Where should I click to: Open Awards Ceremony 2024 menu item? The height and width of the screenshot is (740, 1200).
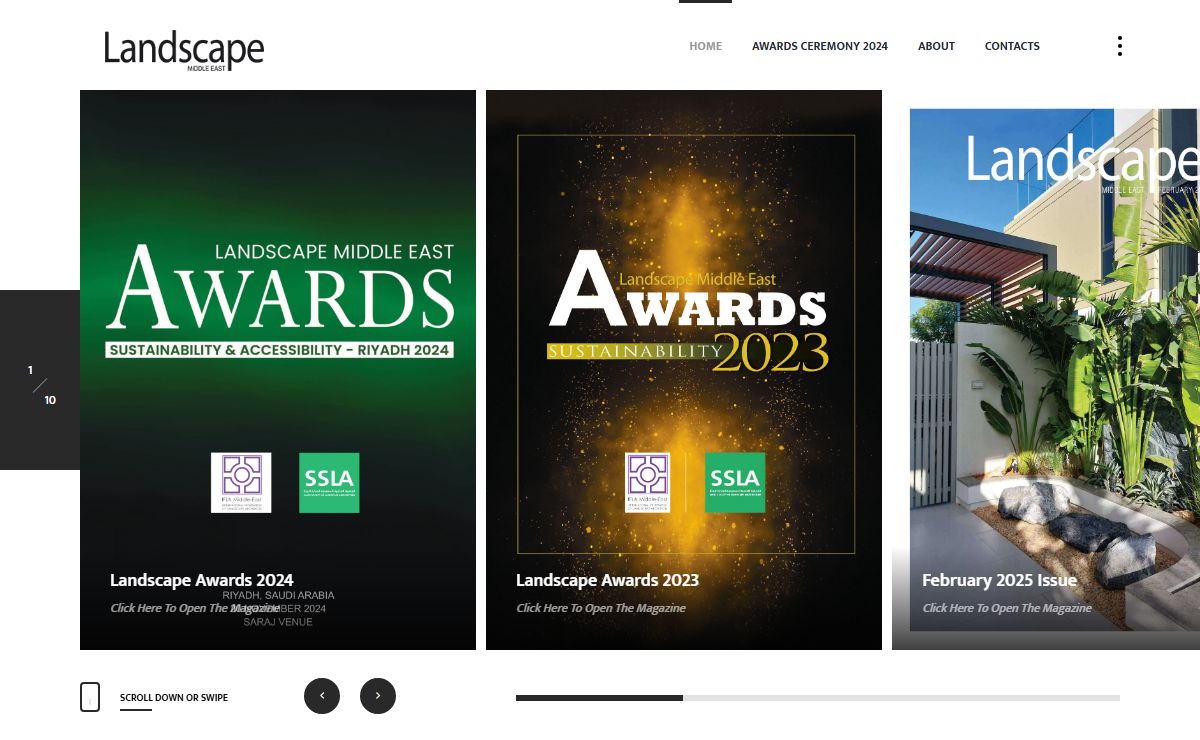[x=820, y=46]
